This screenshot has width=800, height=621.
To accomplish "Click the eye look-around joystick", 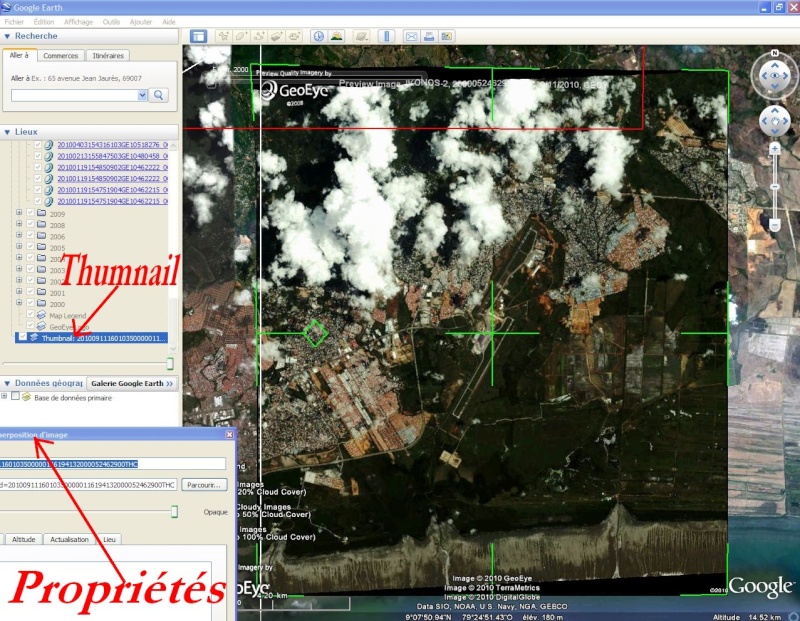I will coord(774,76).
